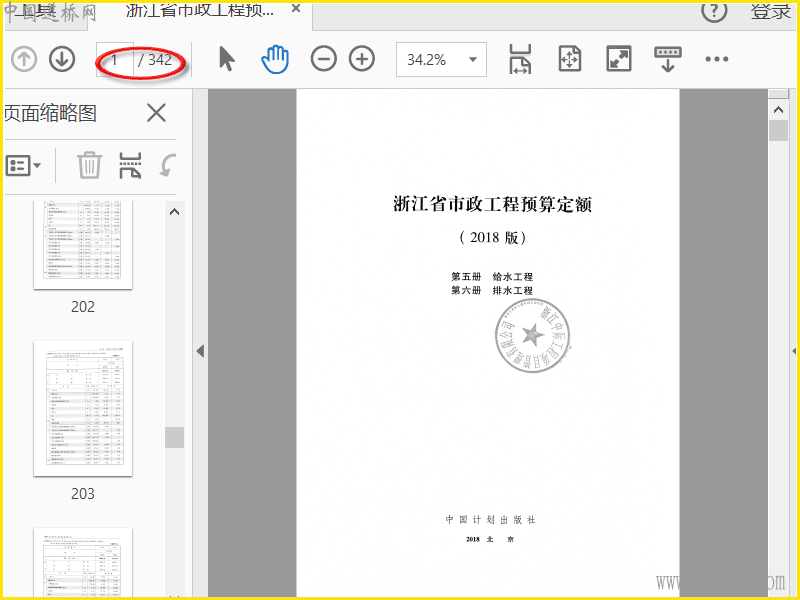Zoom in with the plus button
This screenshot has height=600, width=800.
(362, 59)
